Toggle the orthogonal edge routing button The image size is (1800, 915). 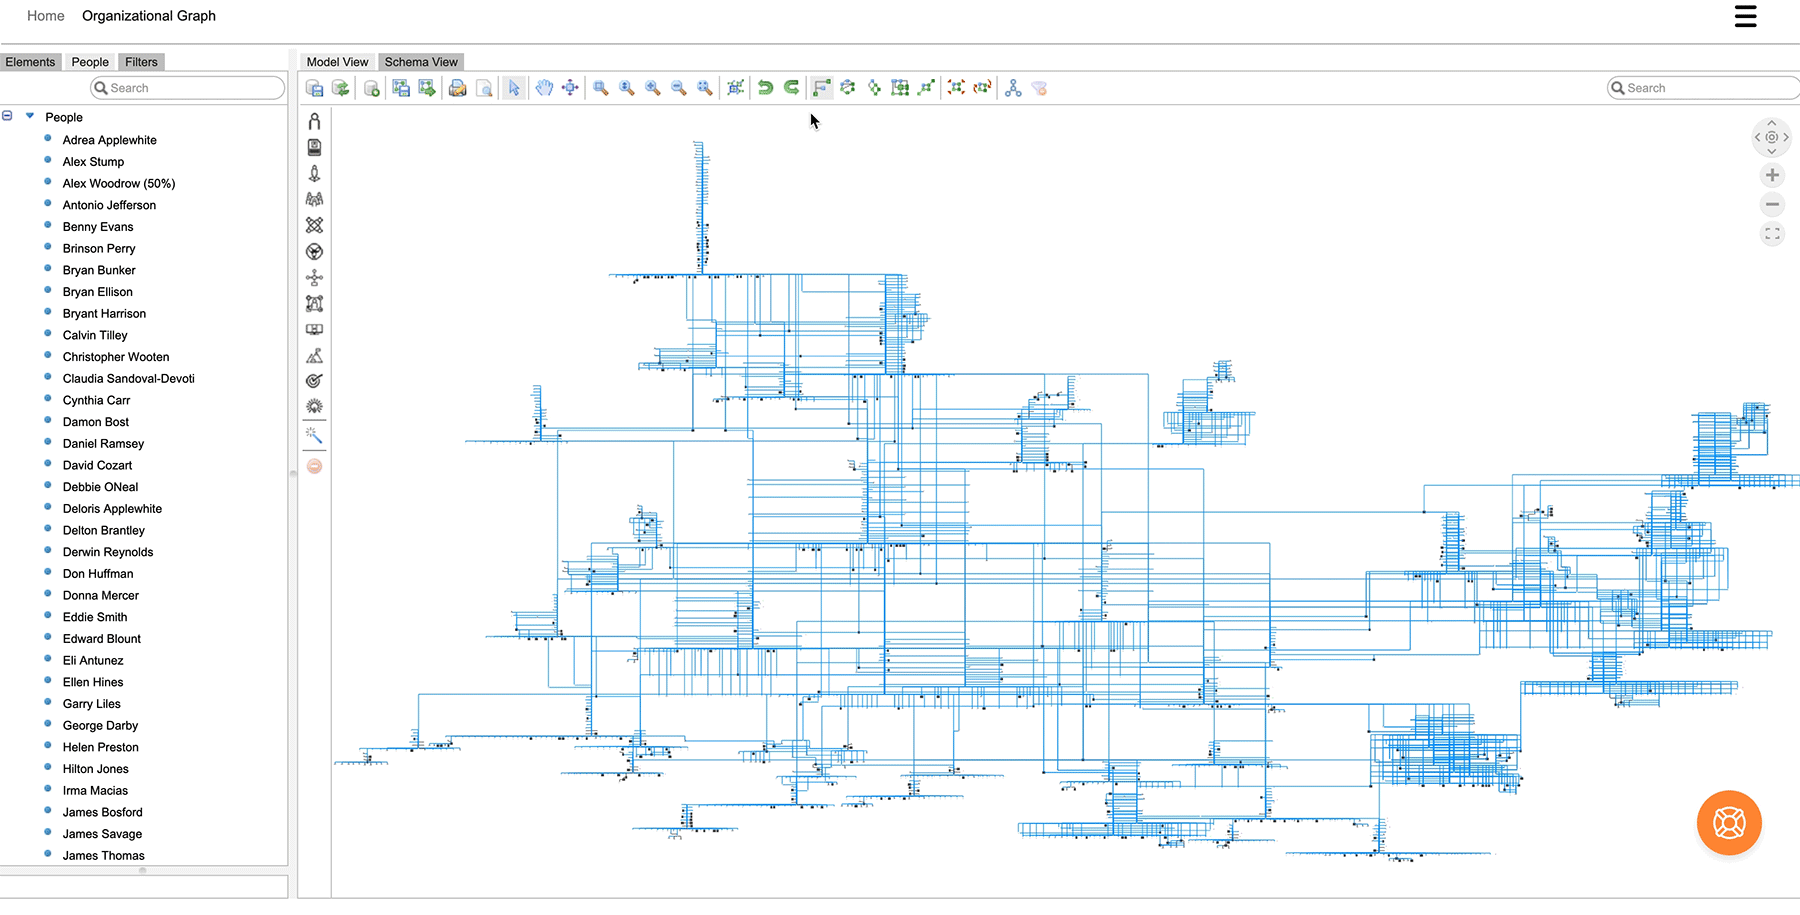pyautogui.click(x=821, y=88)
